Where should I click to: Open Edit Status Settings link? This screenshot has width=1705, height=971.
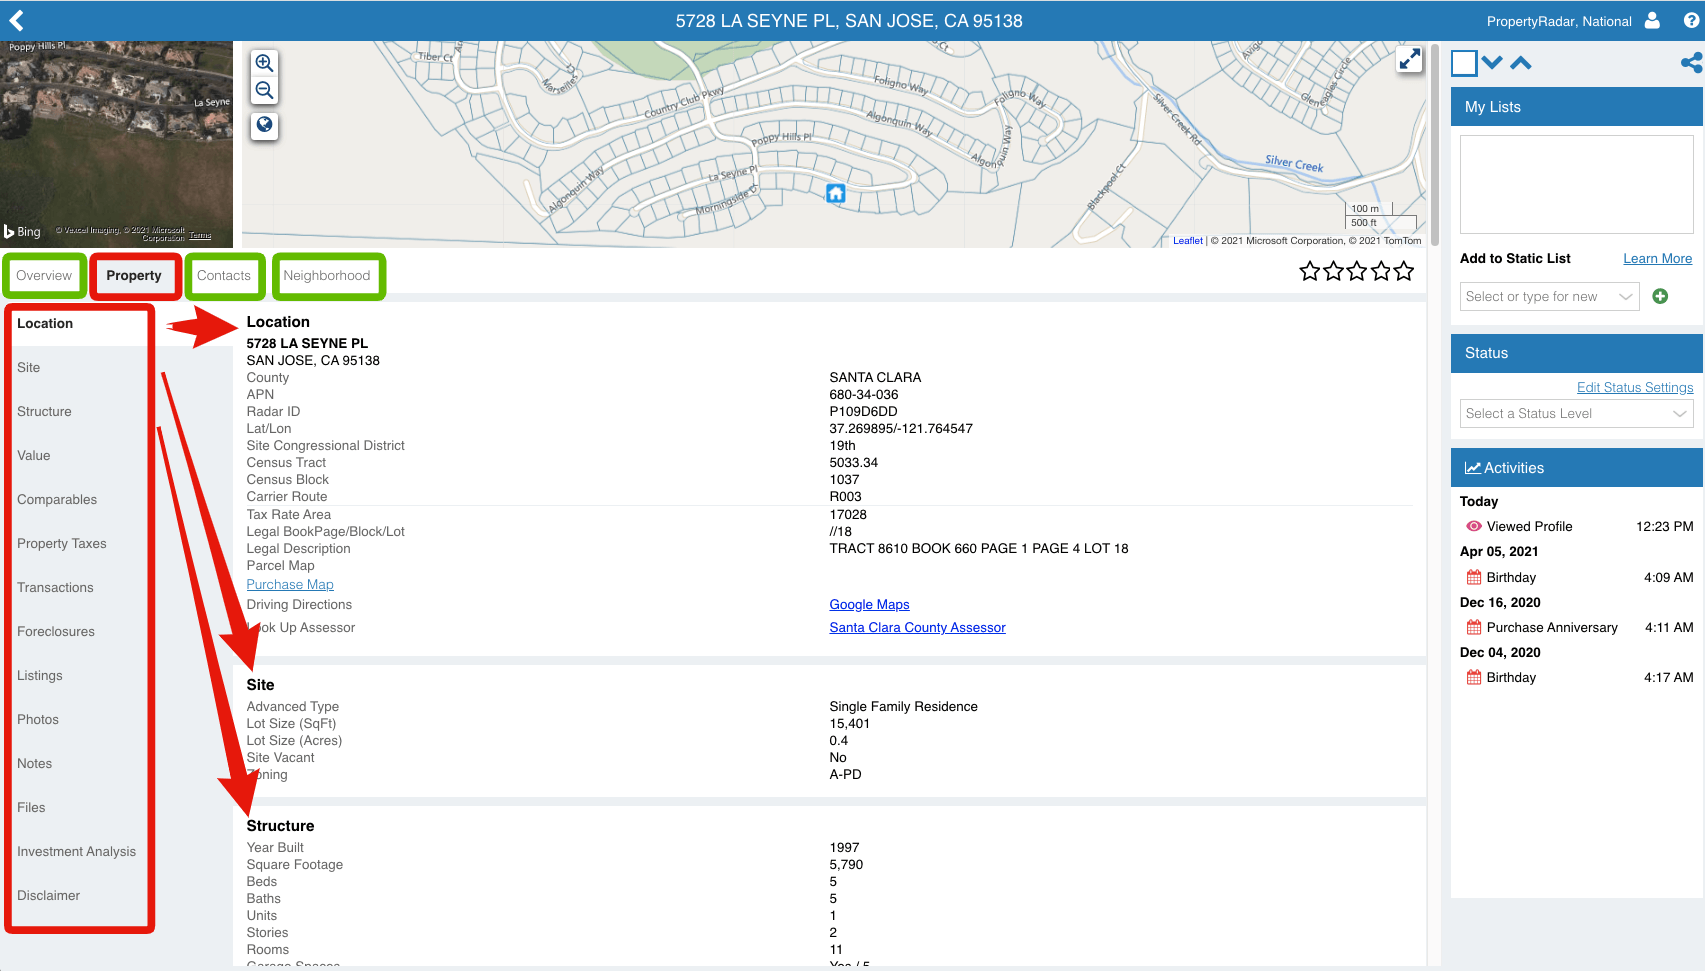pyautogui.click(x=1635, y=388)
